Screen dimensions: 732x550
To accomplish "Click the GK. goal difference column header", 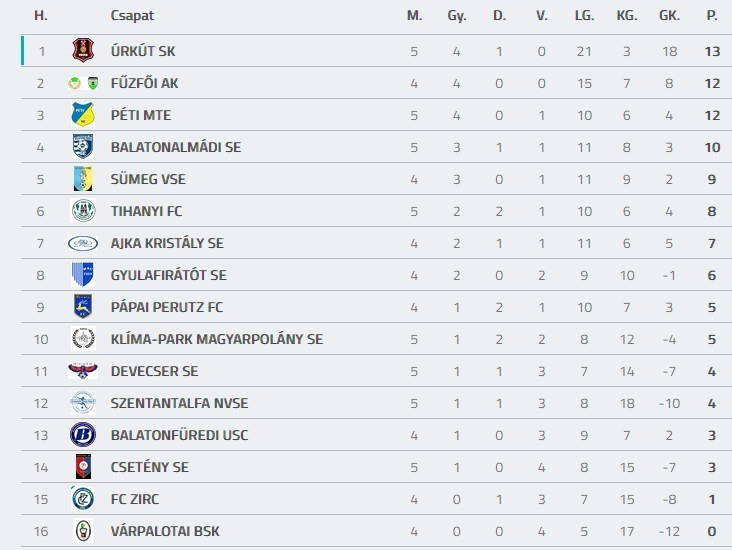I will coord(669,16).
